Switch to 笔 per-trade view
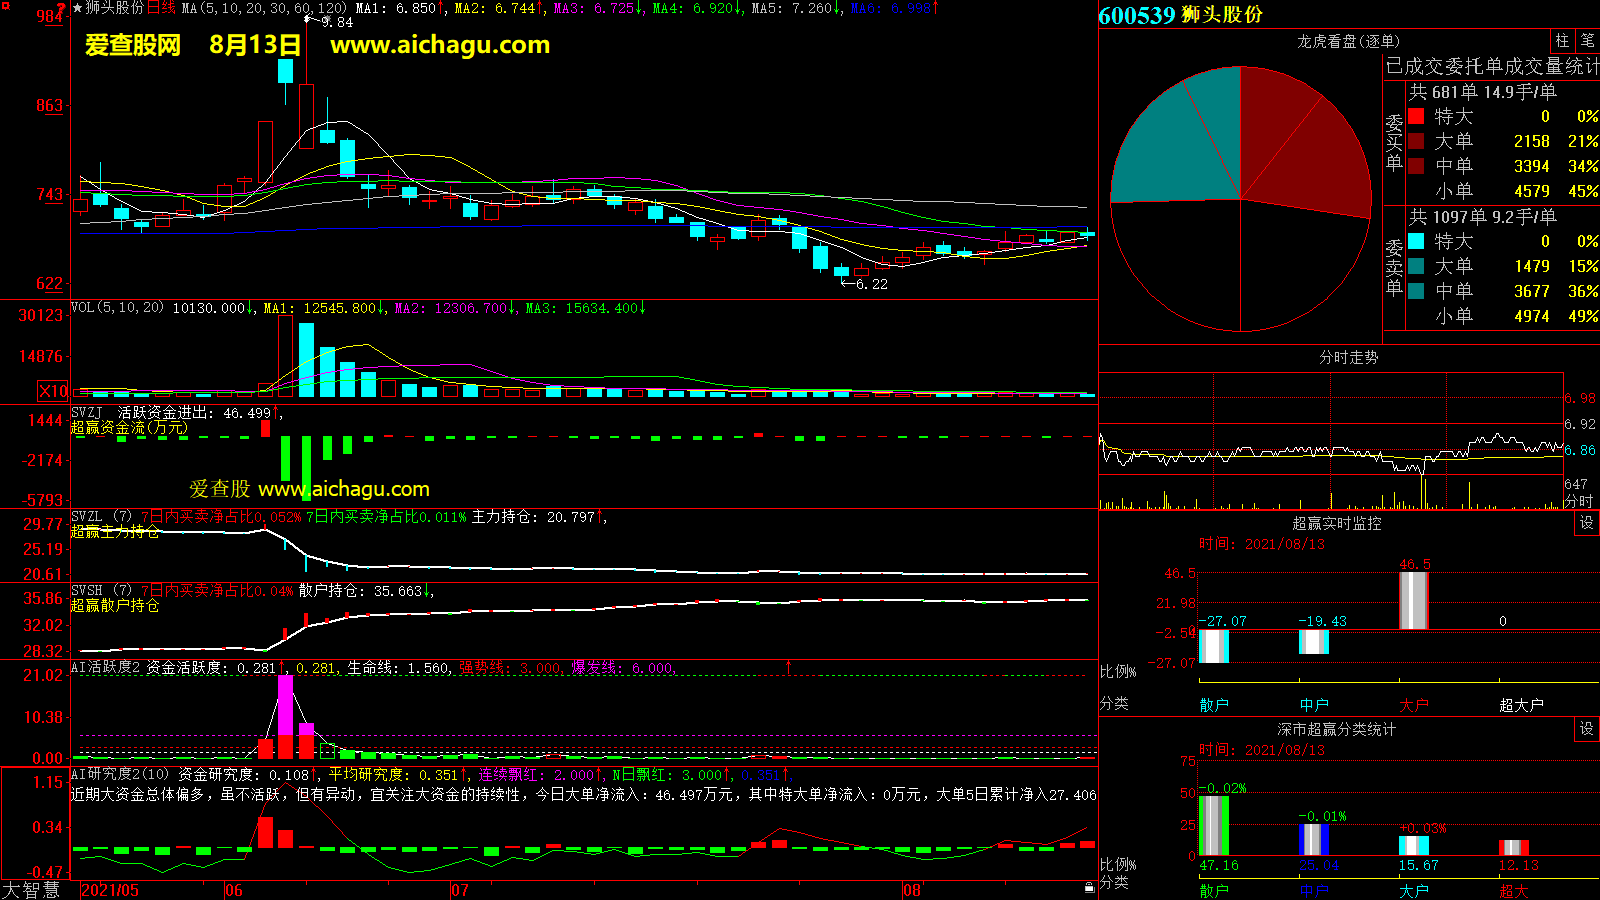The image size is (1600, 900). pos(1587,40)
